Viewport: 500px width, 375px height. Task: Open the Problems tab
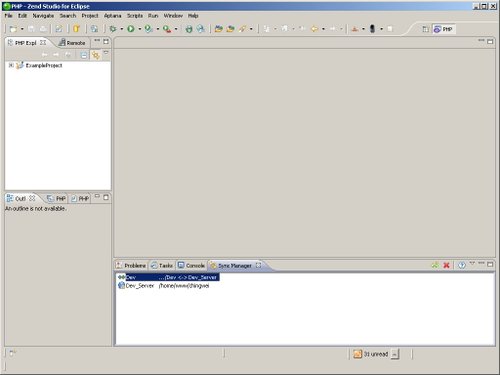pyautogui.click(x=131, y=265)
